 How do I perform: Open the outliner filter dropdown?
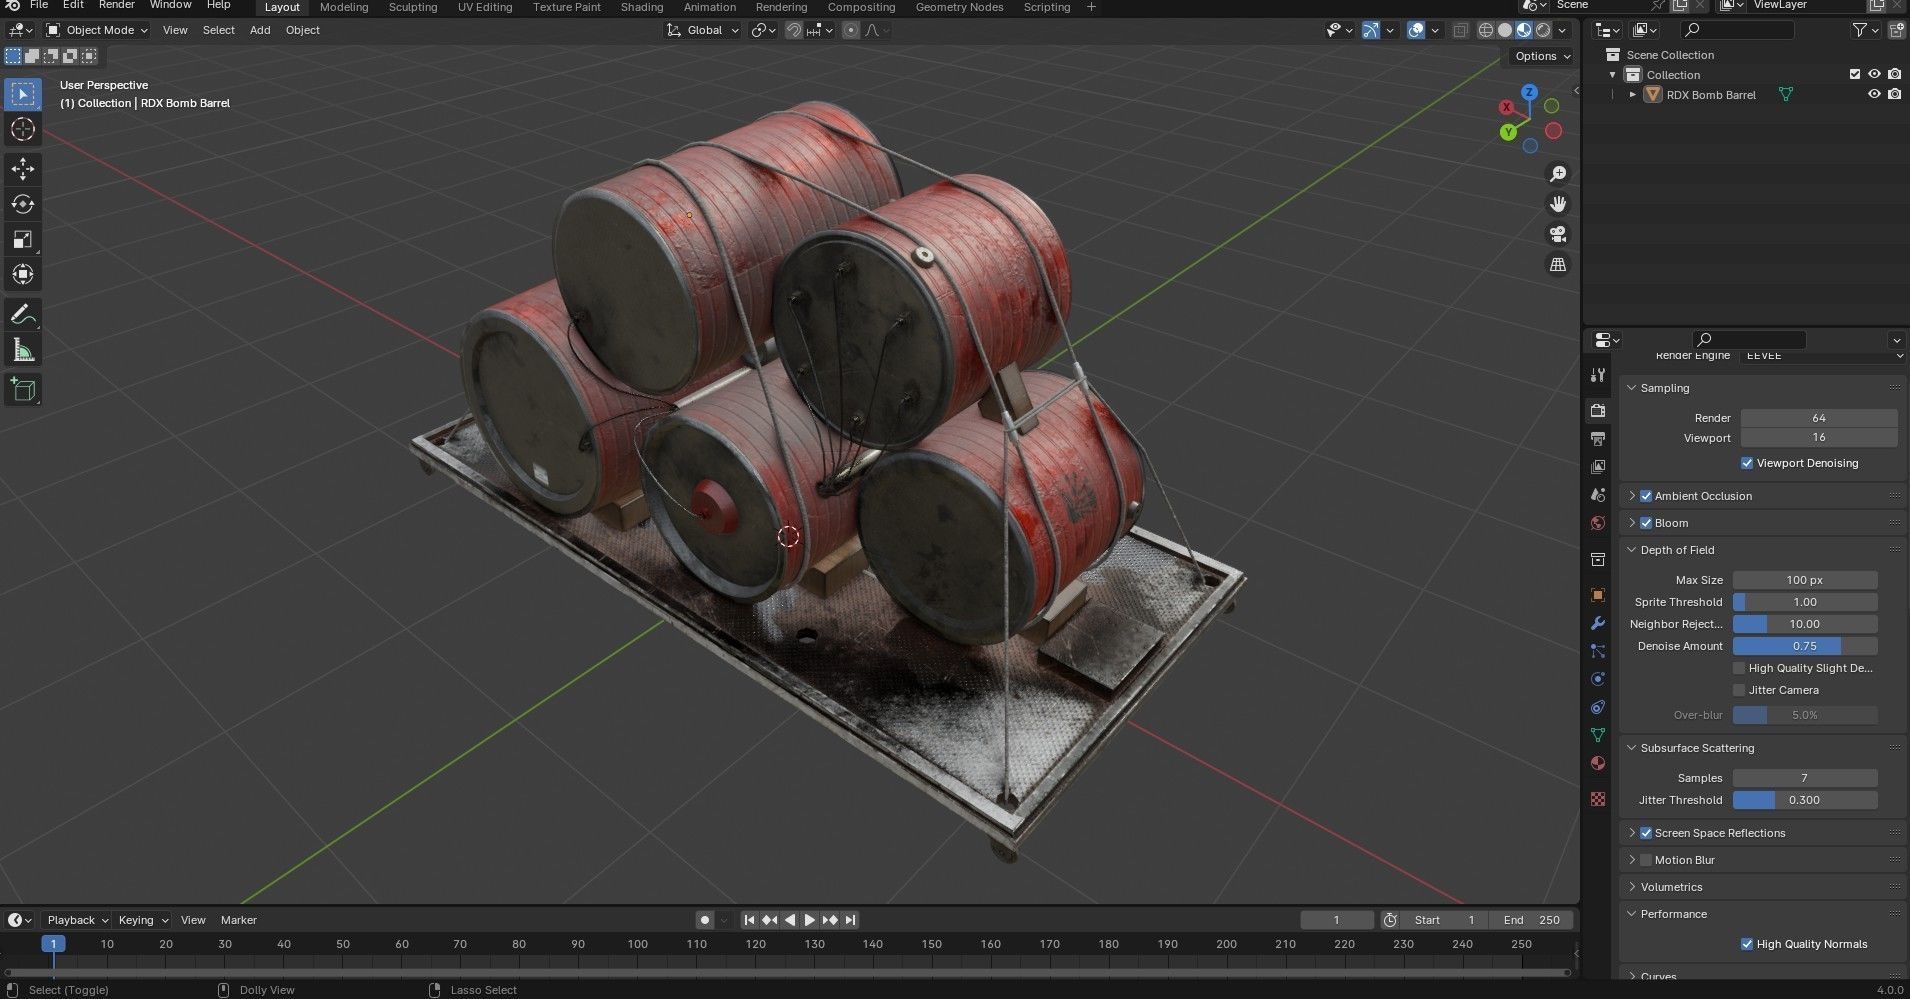[1865, 30]
